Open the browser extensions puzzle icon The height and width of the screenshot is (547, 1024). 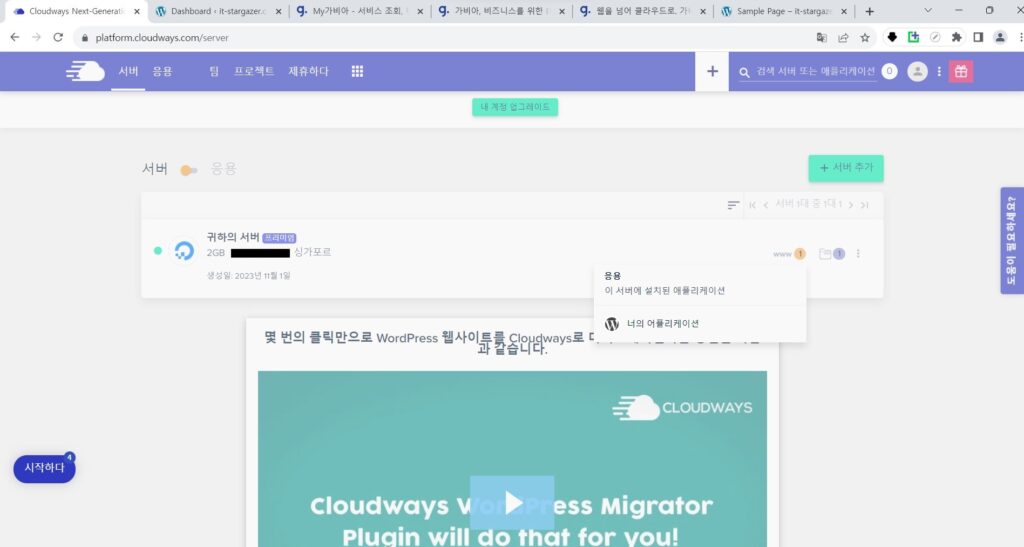tap(956, 37)
